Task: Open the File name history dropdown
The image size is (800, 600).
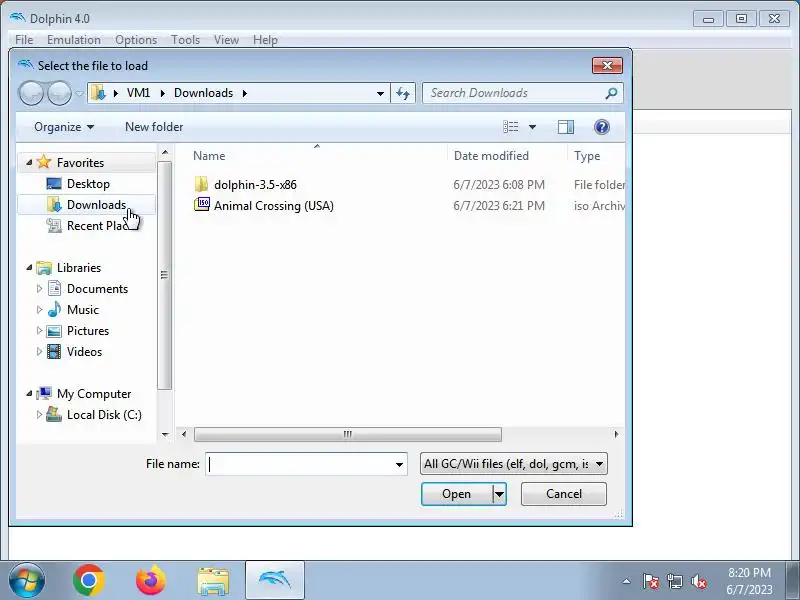Action: 399,464
